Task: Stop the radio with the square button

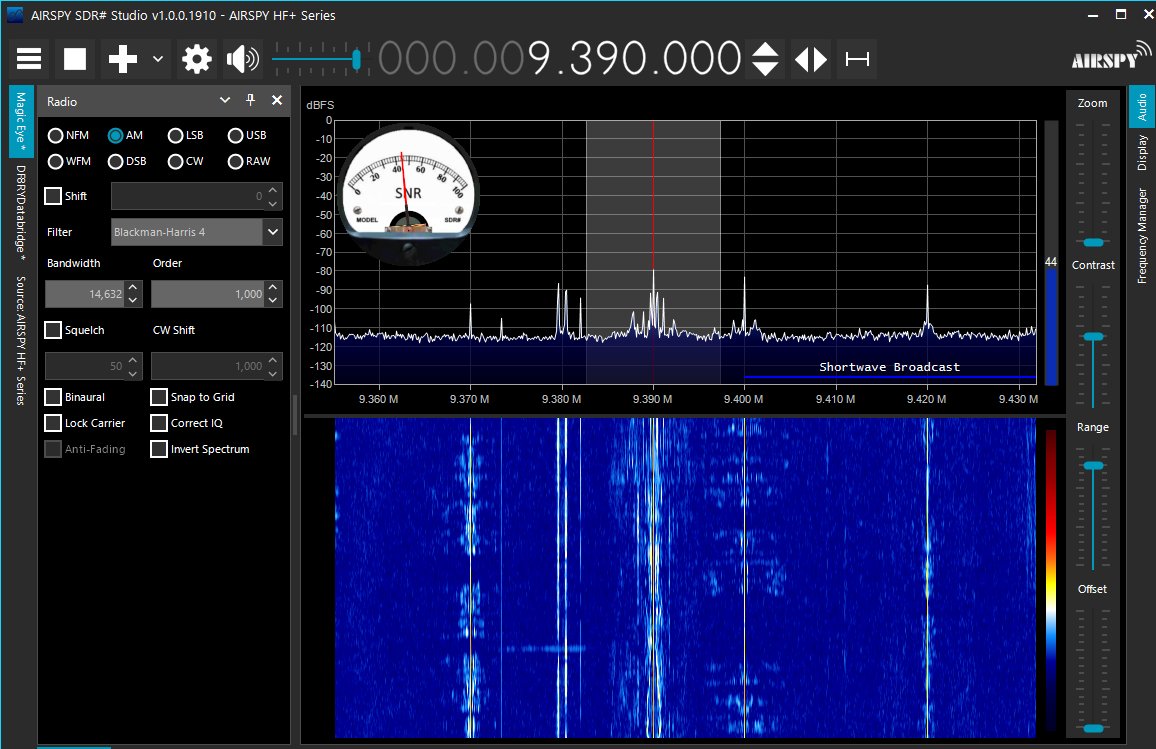Action: click(x=74, y=58)
